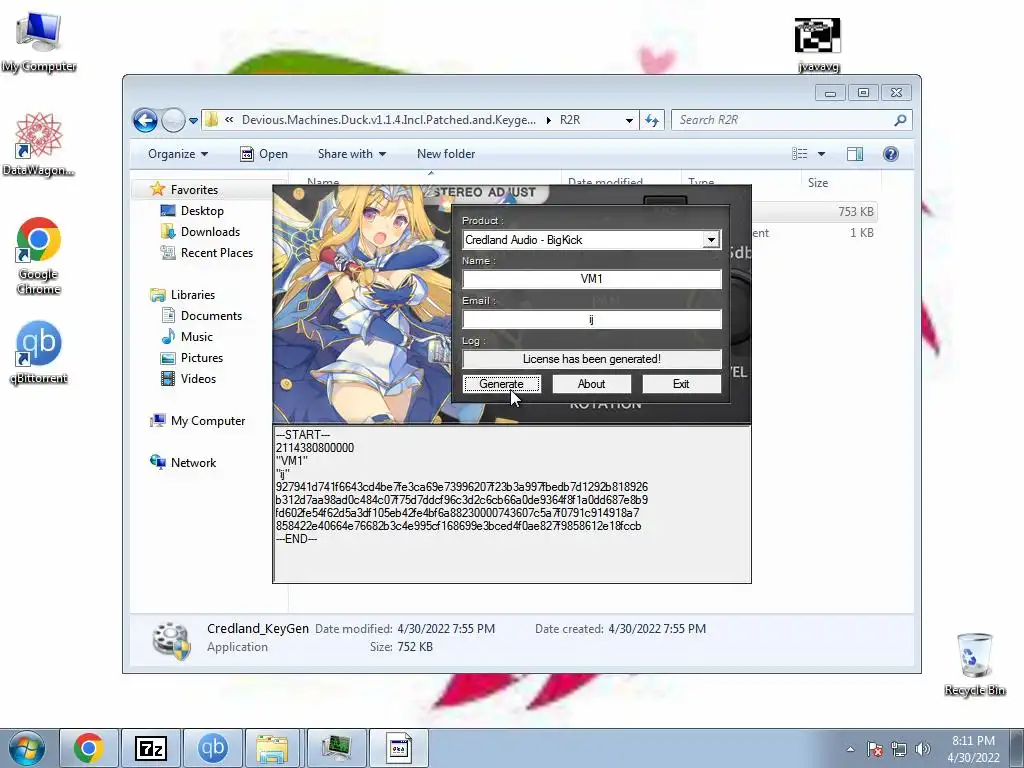This screenshot has width=1024, height=768.
Task: Select Favorites in navigation pane
Action: (x=194, y=189)
